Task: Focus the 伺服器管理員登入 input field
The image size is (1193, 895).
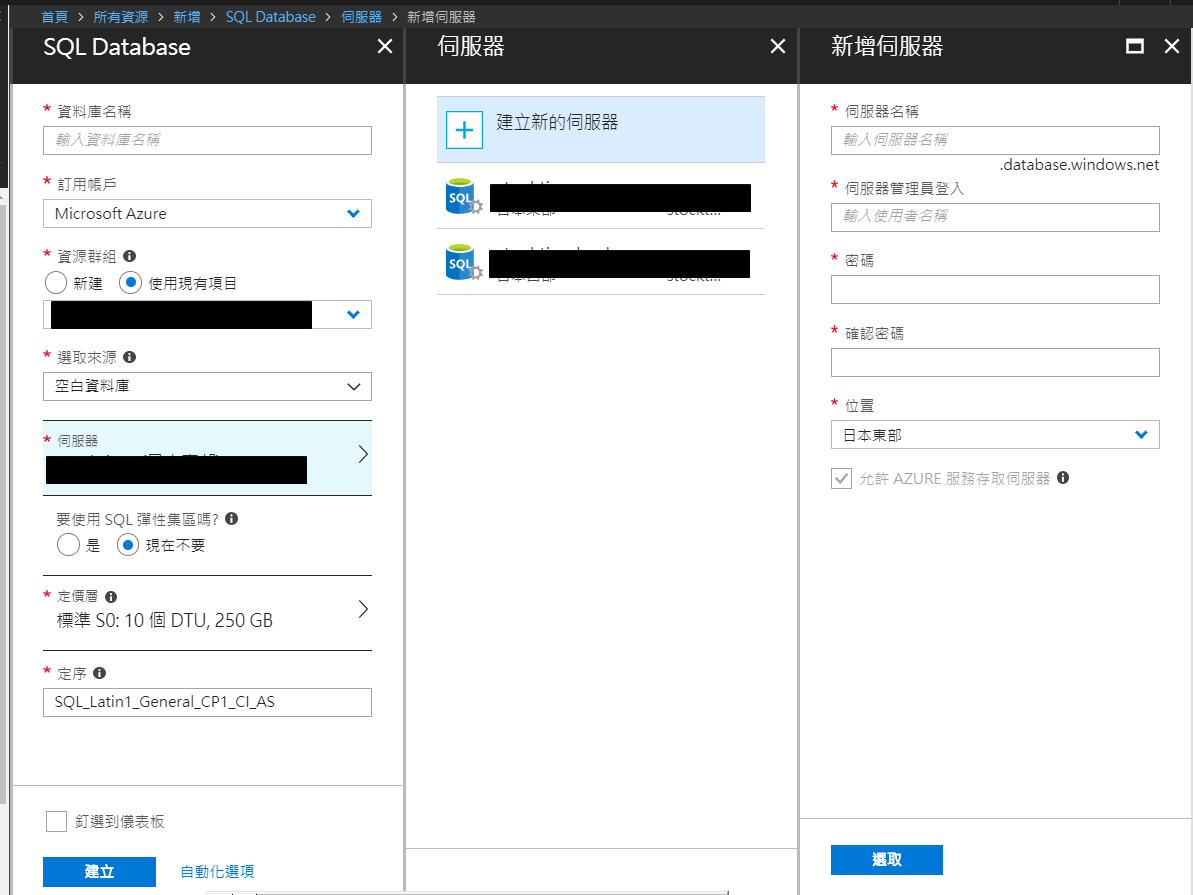Action: pos(995,217)
